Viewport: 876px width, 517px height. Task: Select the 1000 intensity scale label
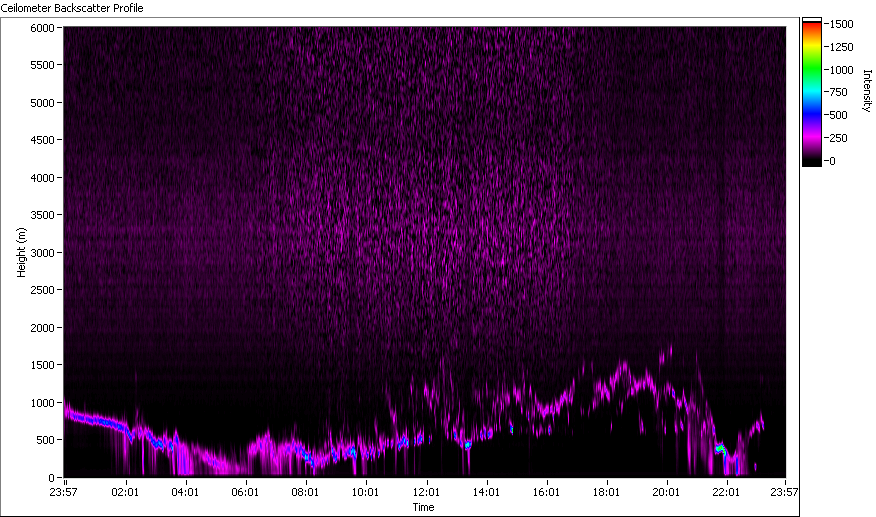tap(842, 70)
